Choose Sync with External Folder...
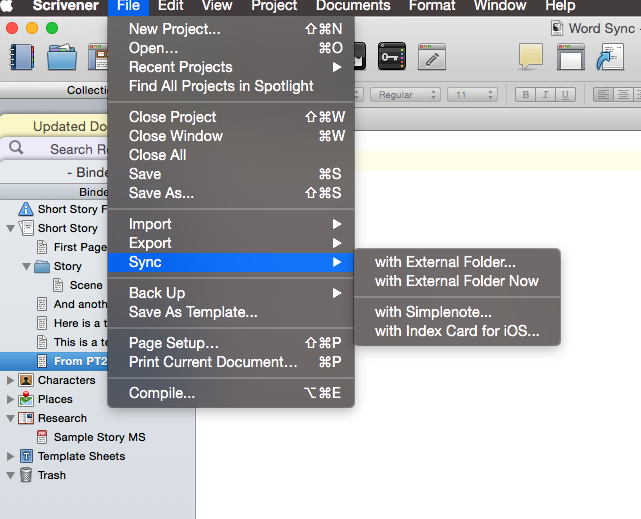 pyautogui.click(x=457, y=262)
